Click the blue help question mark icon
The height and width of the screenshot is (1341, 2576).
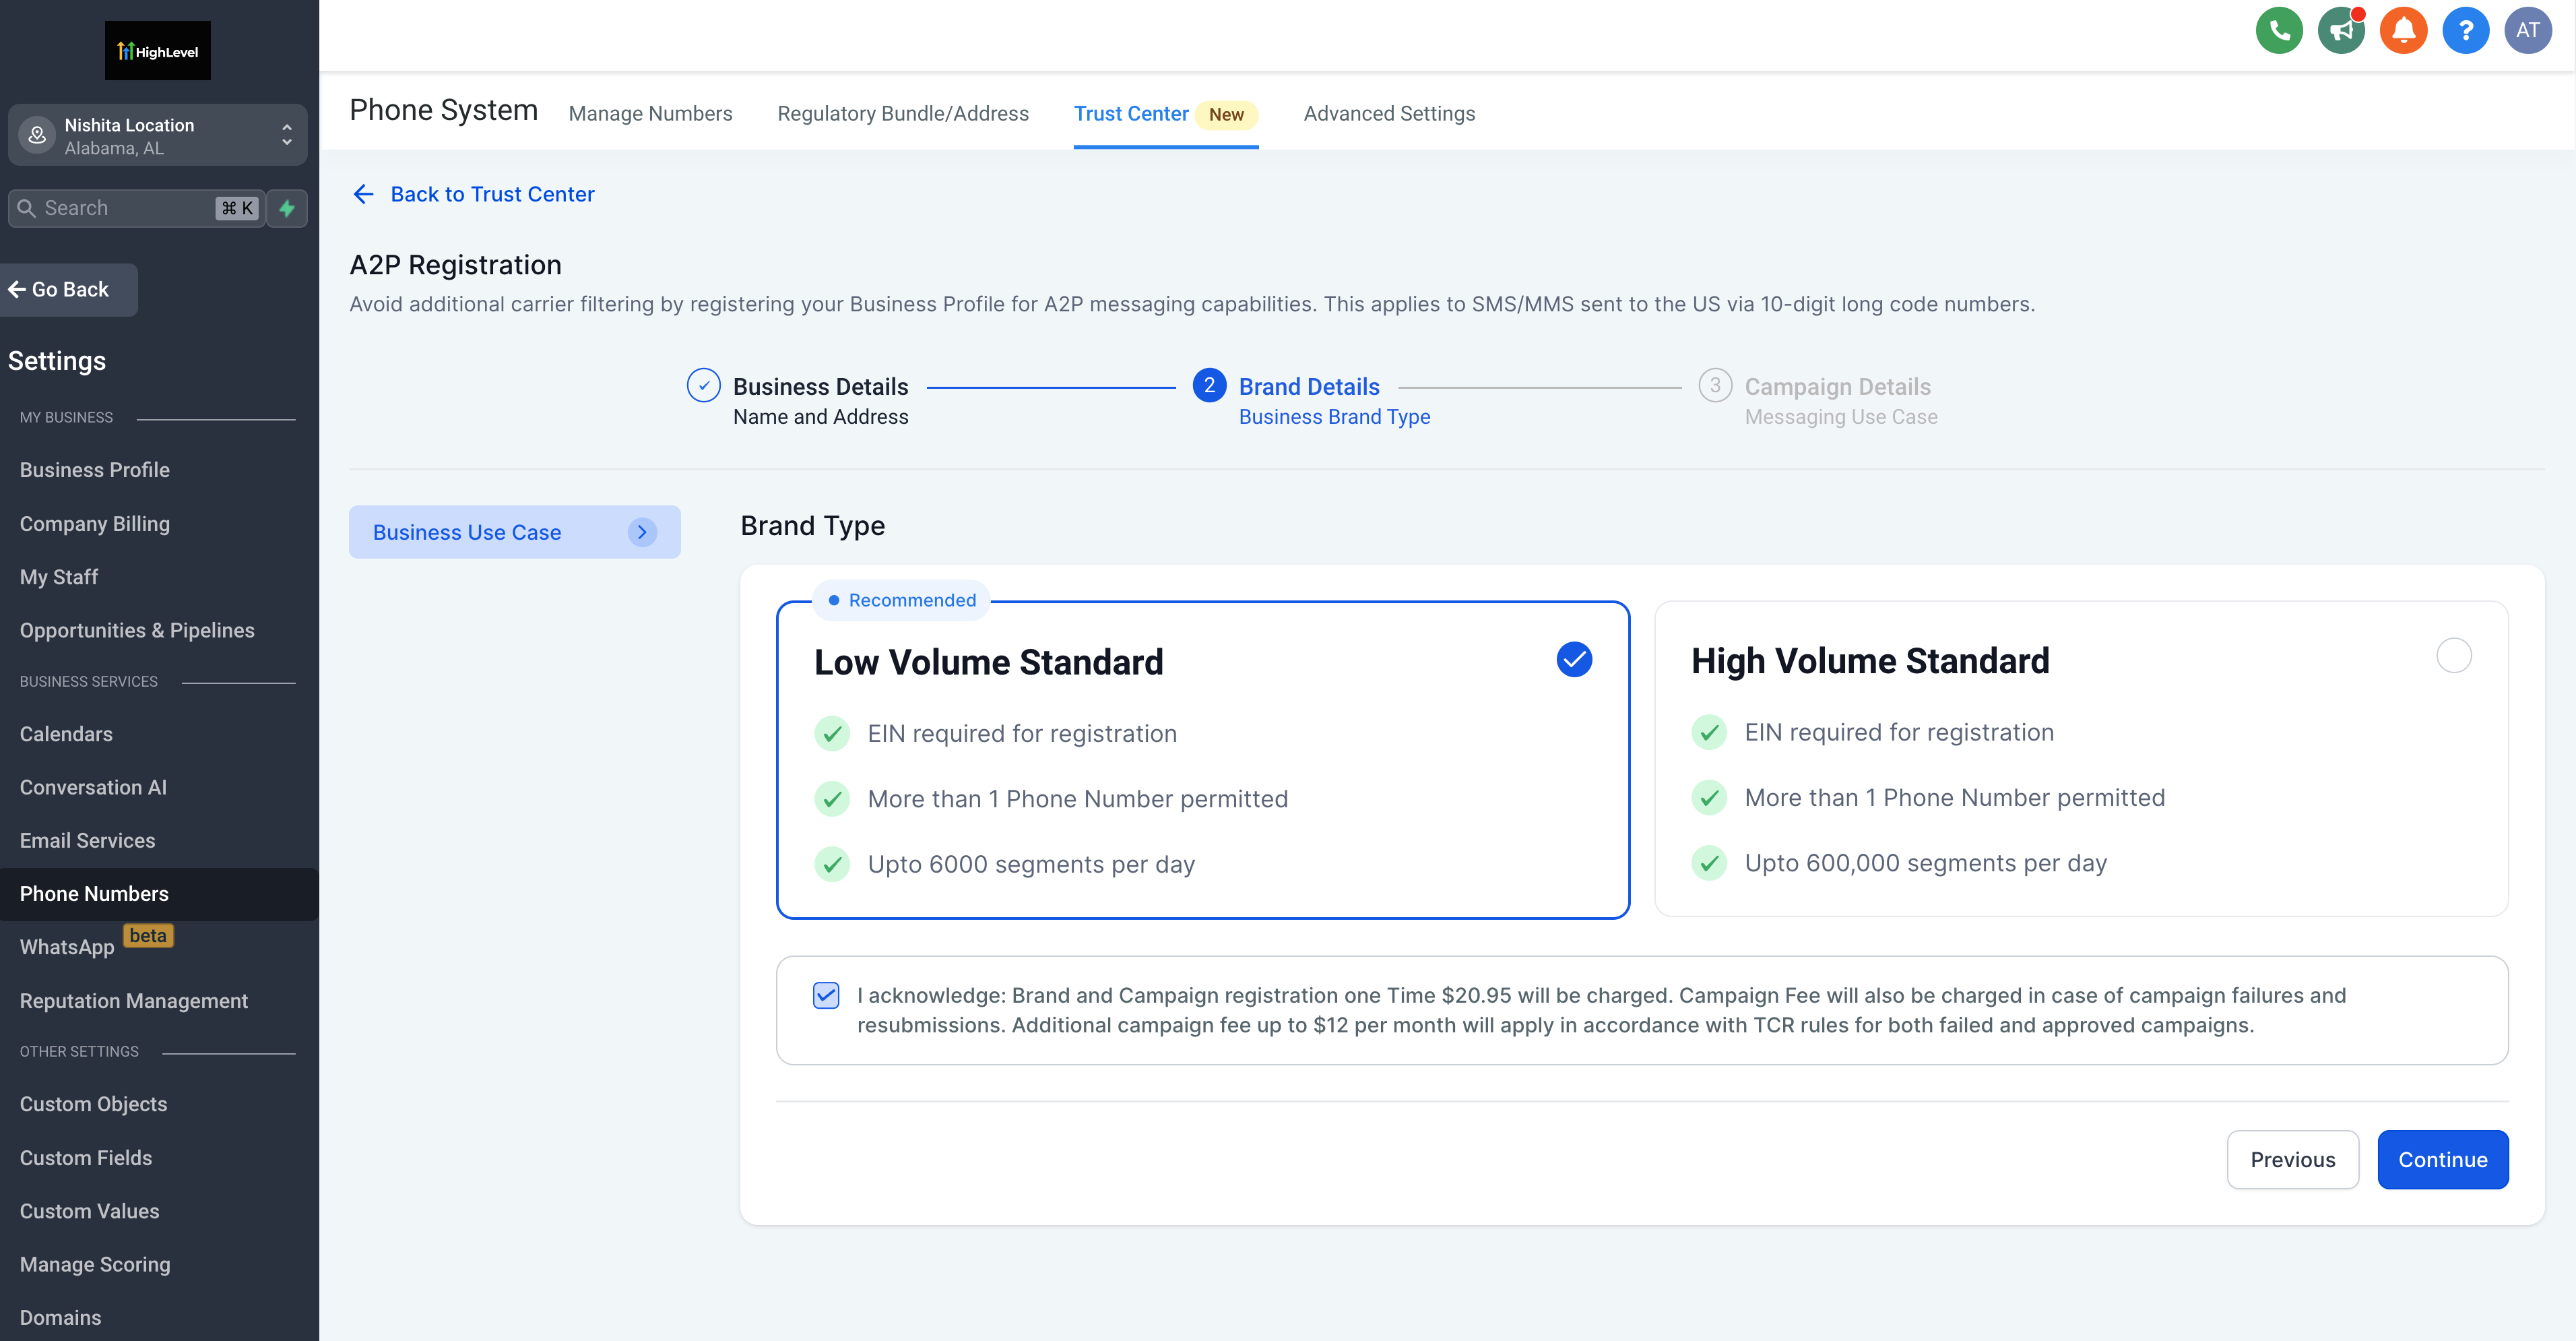pos(2465,30)
